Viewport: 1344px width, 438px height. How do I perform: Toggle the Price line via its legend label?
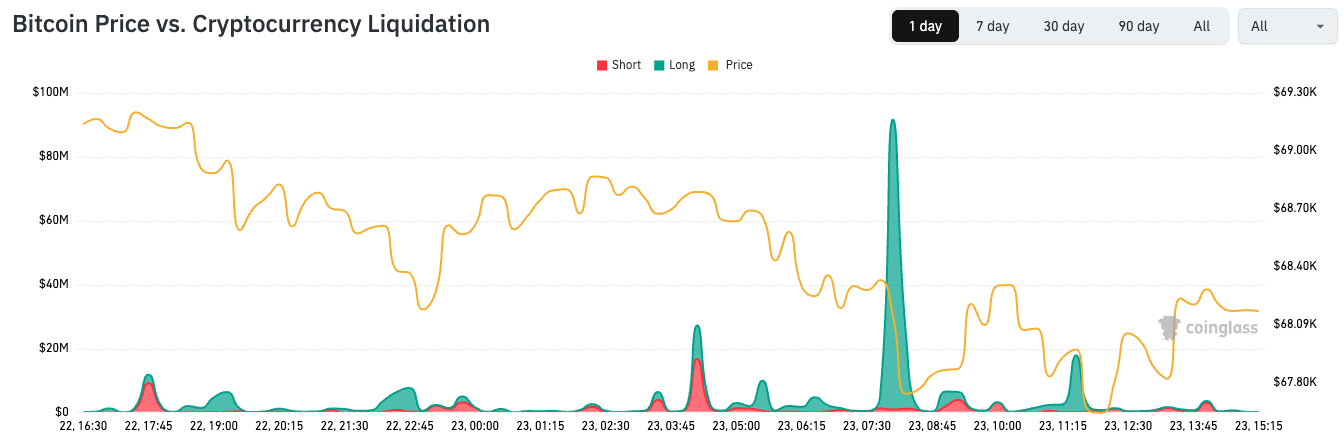click(x=739, y=65)
